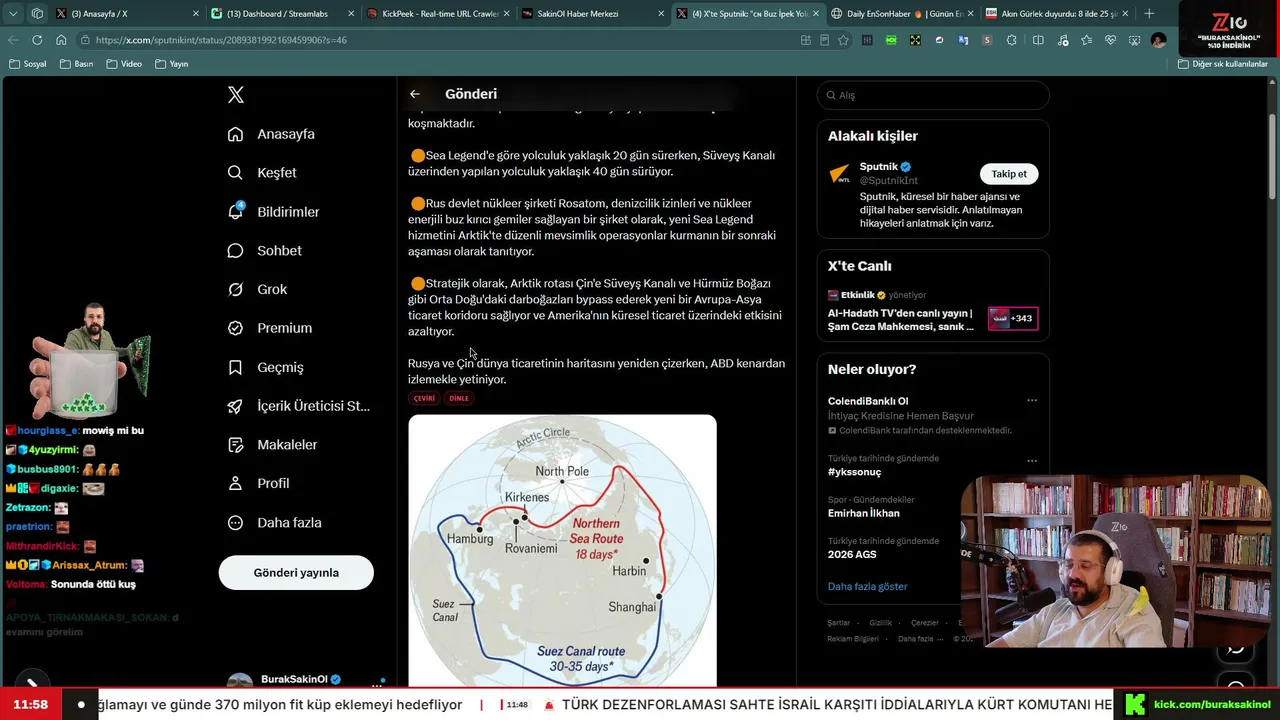Open the Sputnik profile name link
1280x720 pixels.
click(x=879, y=167)
